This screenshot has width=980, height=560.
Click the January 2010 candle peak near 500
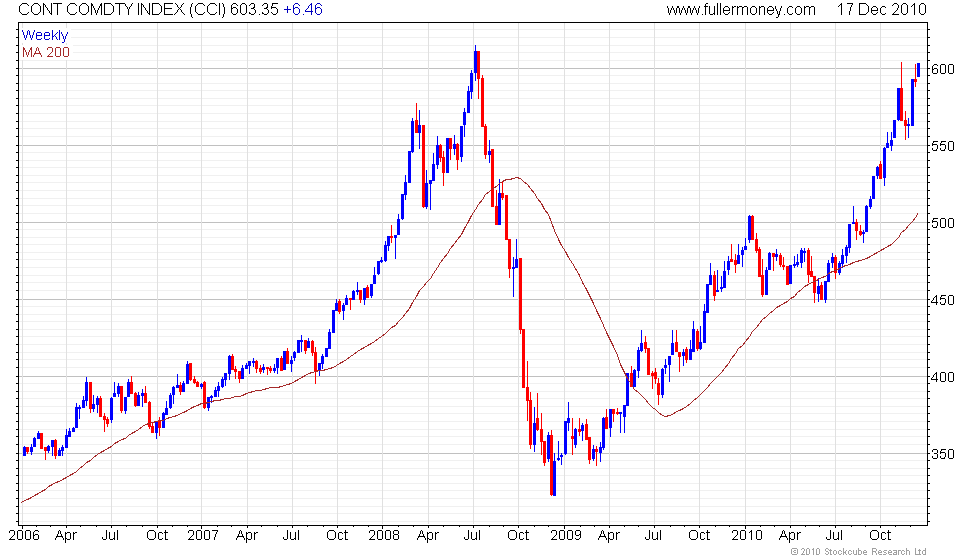tap(749, 228)
